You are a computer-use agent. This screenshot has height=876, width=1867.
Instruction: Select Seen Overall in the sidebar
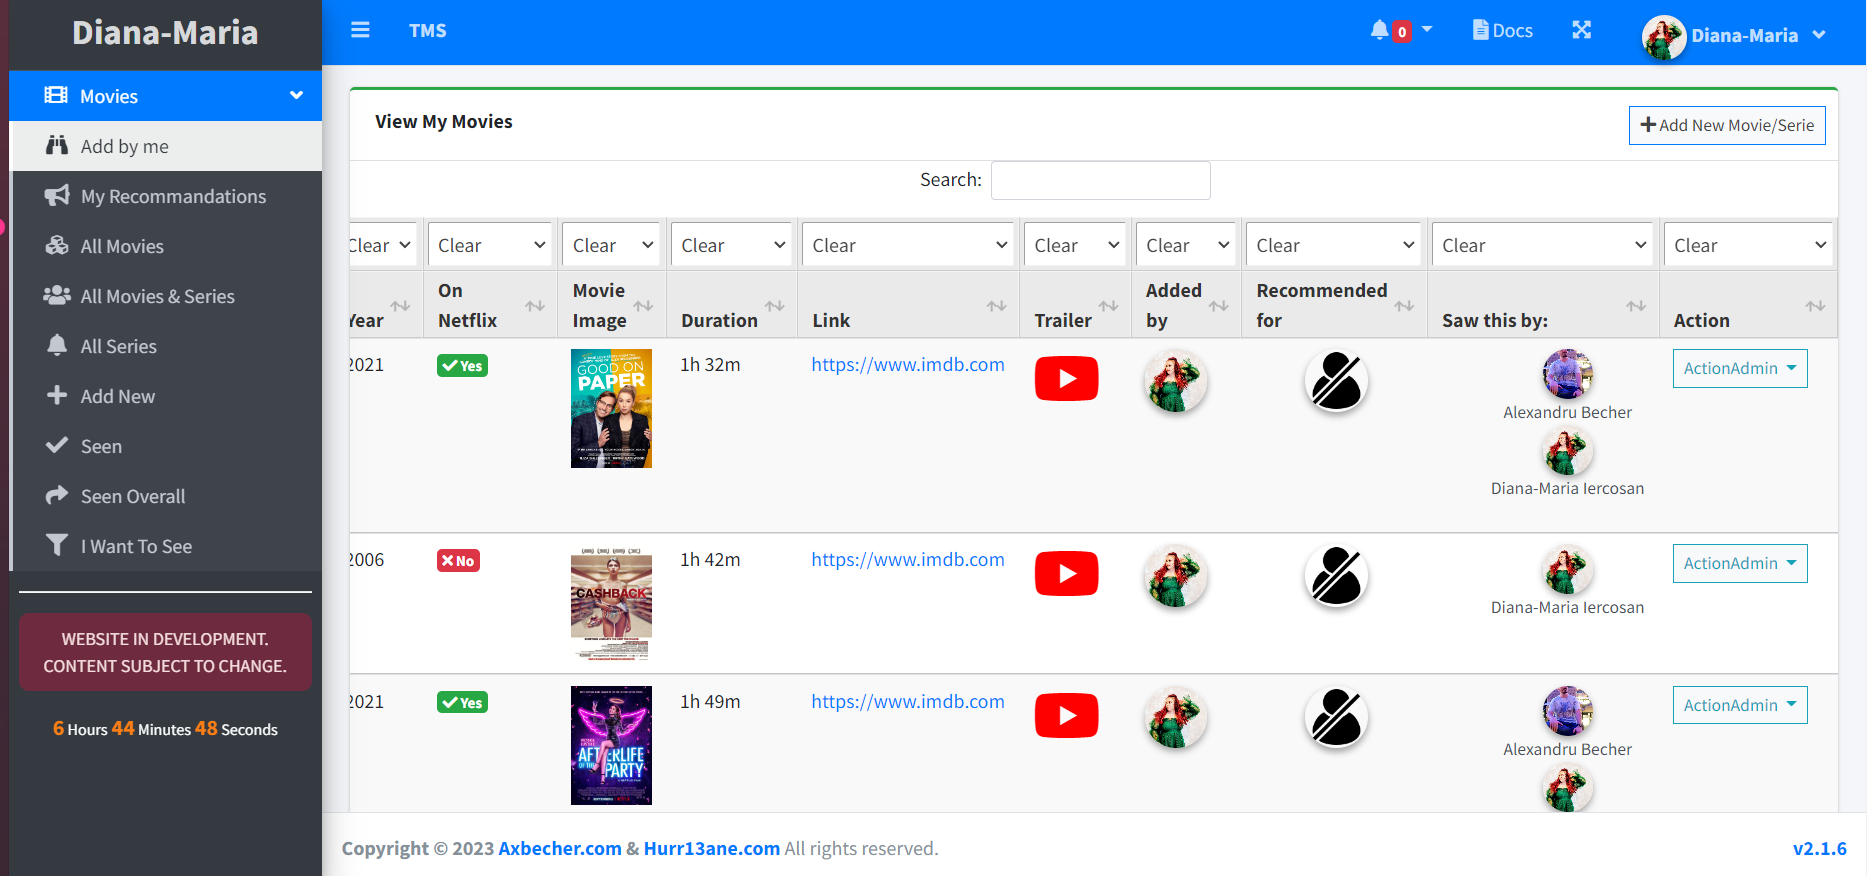[x=132, y=496]
